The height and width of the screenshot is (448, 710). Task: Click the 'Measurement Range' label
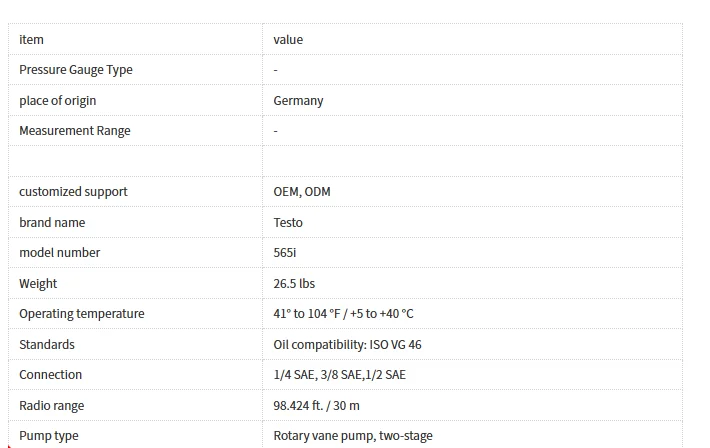coord(75,131)
